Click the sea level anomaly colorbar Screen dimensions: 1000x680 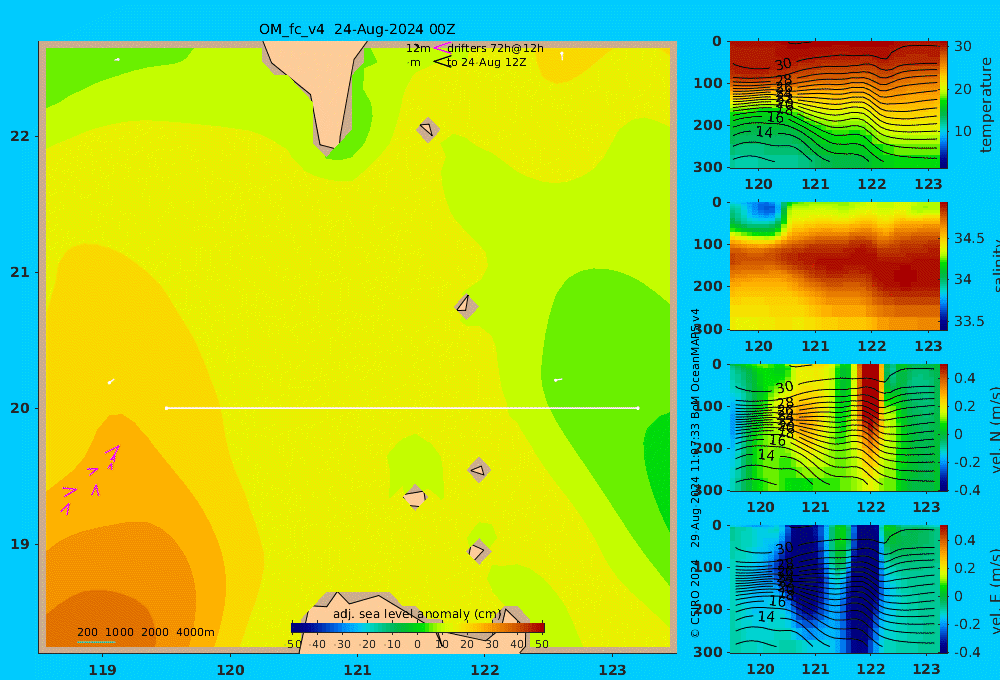(x=418, y=628)
